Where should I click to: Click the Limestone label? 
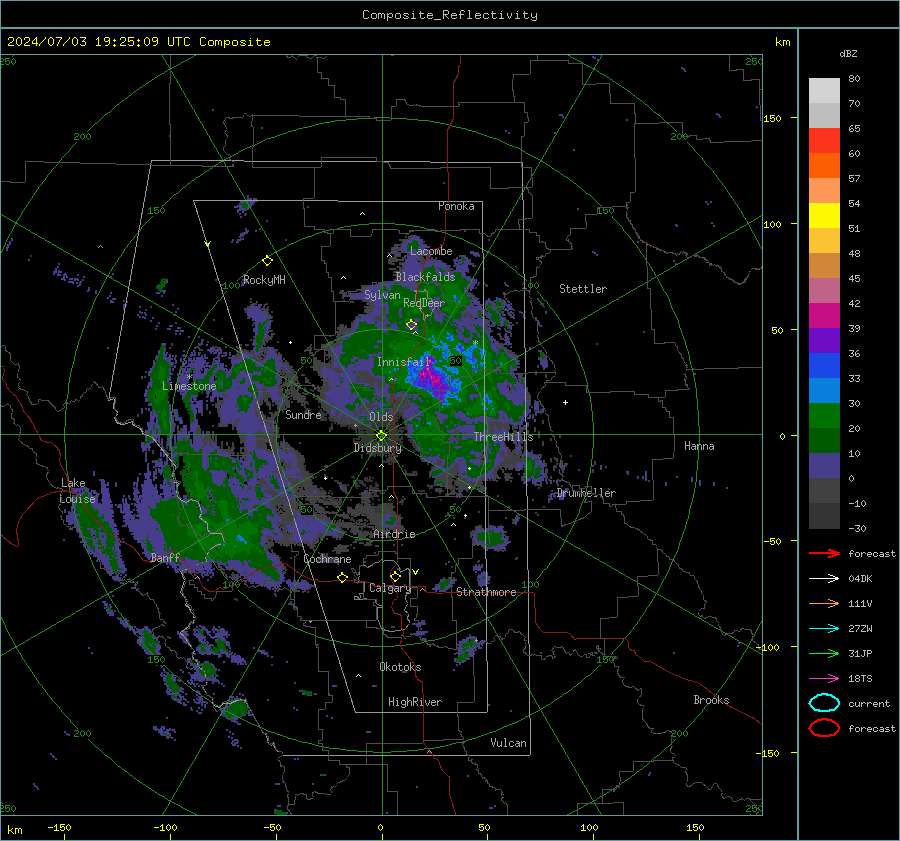click(x=189, y=386)
